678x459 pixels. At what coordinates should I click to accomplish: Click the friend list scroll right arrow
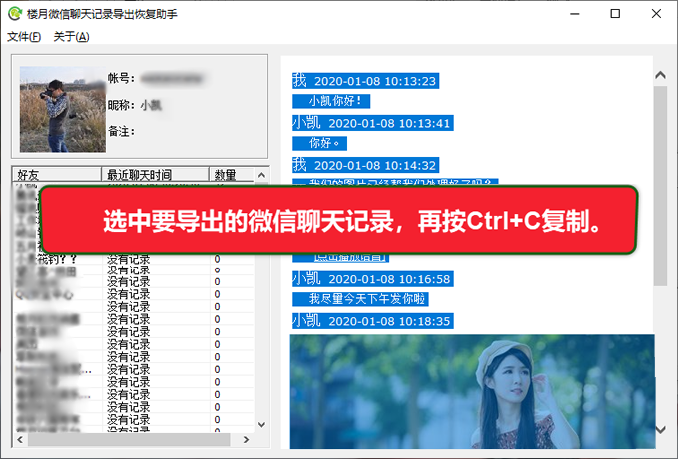point(246,440)
